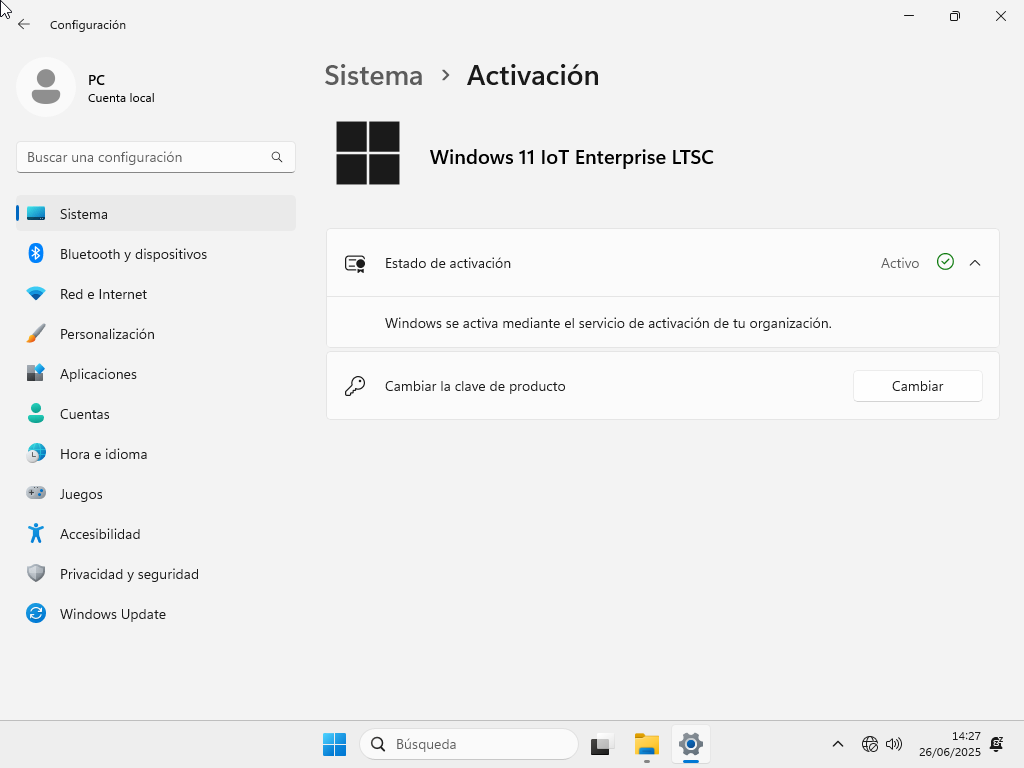1024x768 pixels.
Task: Click the taskbar Búsqueda search box
Action: click(468, 744)
